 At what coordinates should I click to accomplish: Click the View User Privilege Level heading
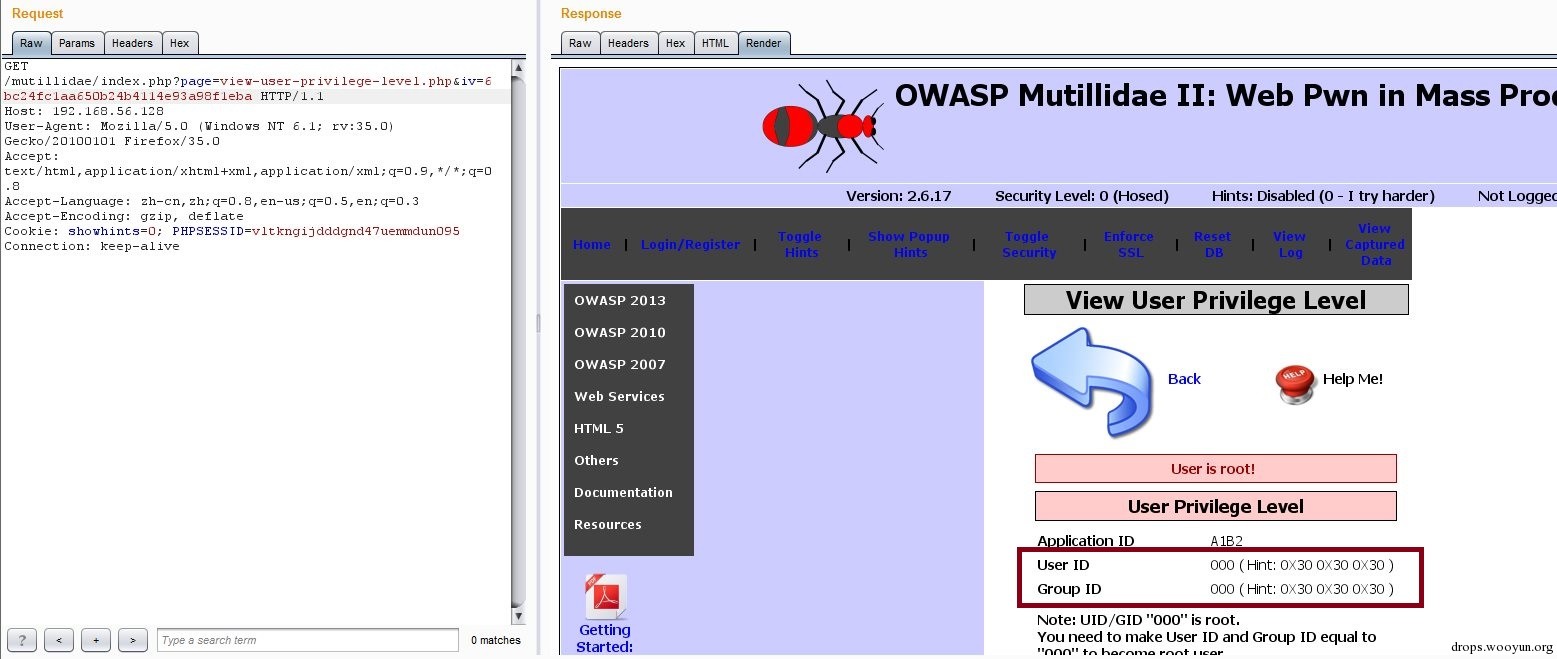[x=1216, y=300]
